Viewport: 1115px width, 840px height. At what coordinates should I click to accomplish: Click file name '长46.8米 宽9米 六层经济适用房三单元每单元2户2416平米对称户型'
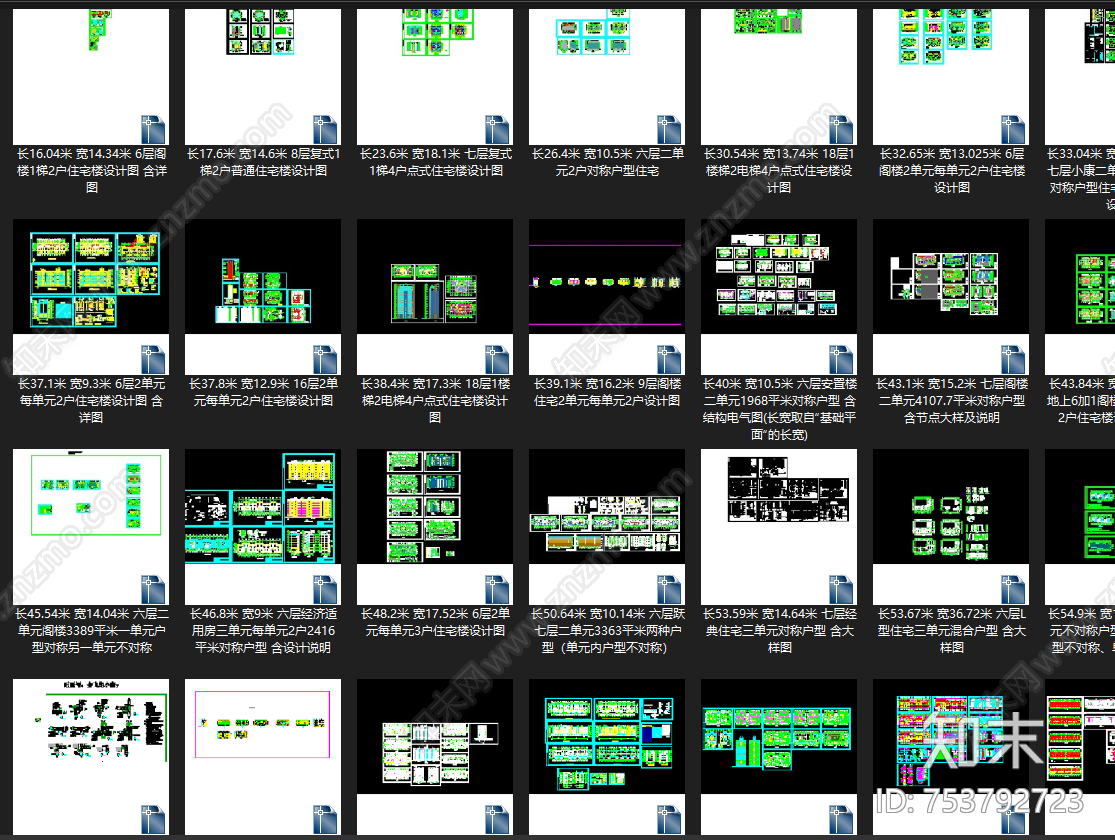click(x=263, y=630)
